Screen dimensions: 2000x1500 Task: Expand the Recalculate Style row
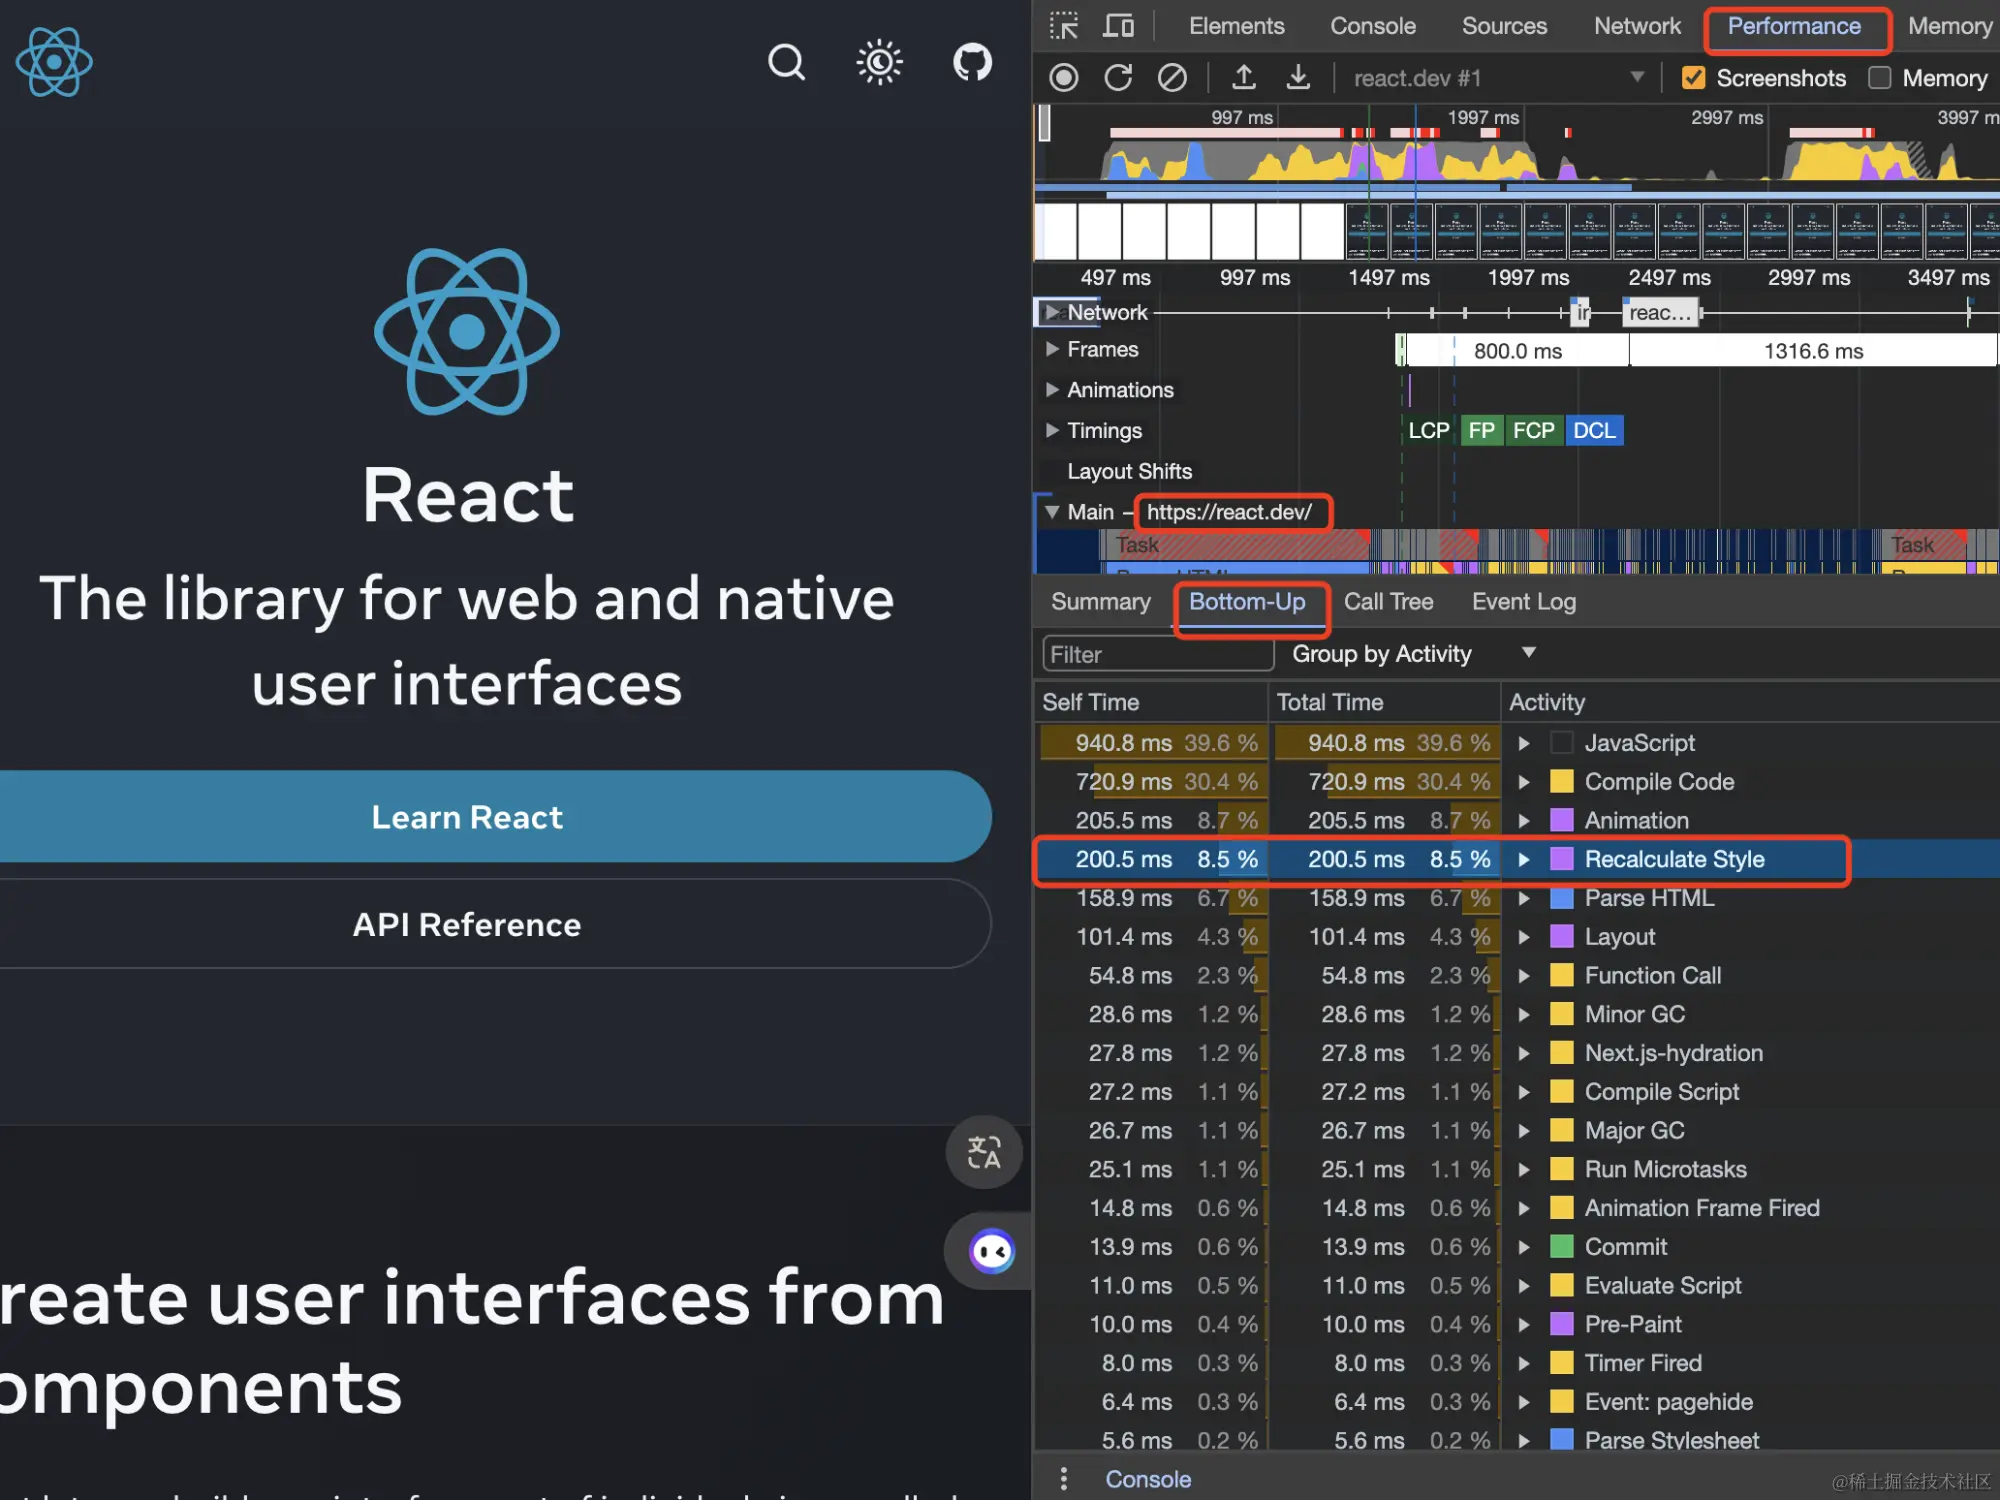pyautogui.click(x=1523, y=859)
